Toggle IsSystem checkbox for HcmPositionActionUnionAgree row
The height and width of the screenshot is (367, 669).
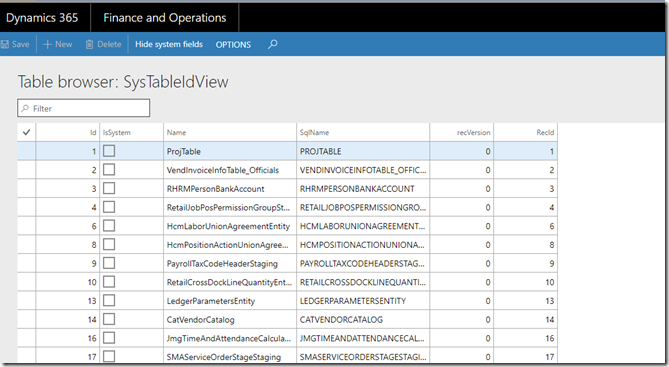tap(109, 244)
